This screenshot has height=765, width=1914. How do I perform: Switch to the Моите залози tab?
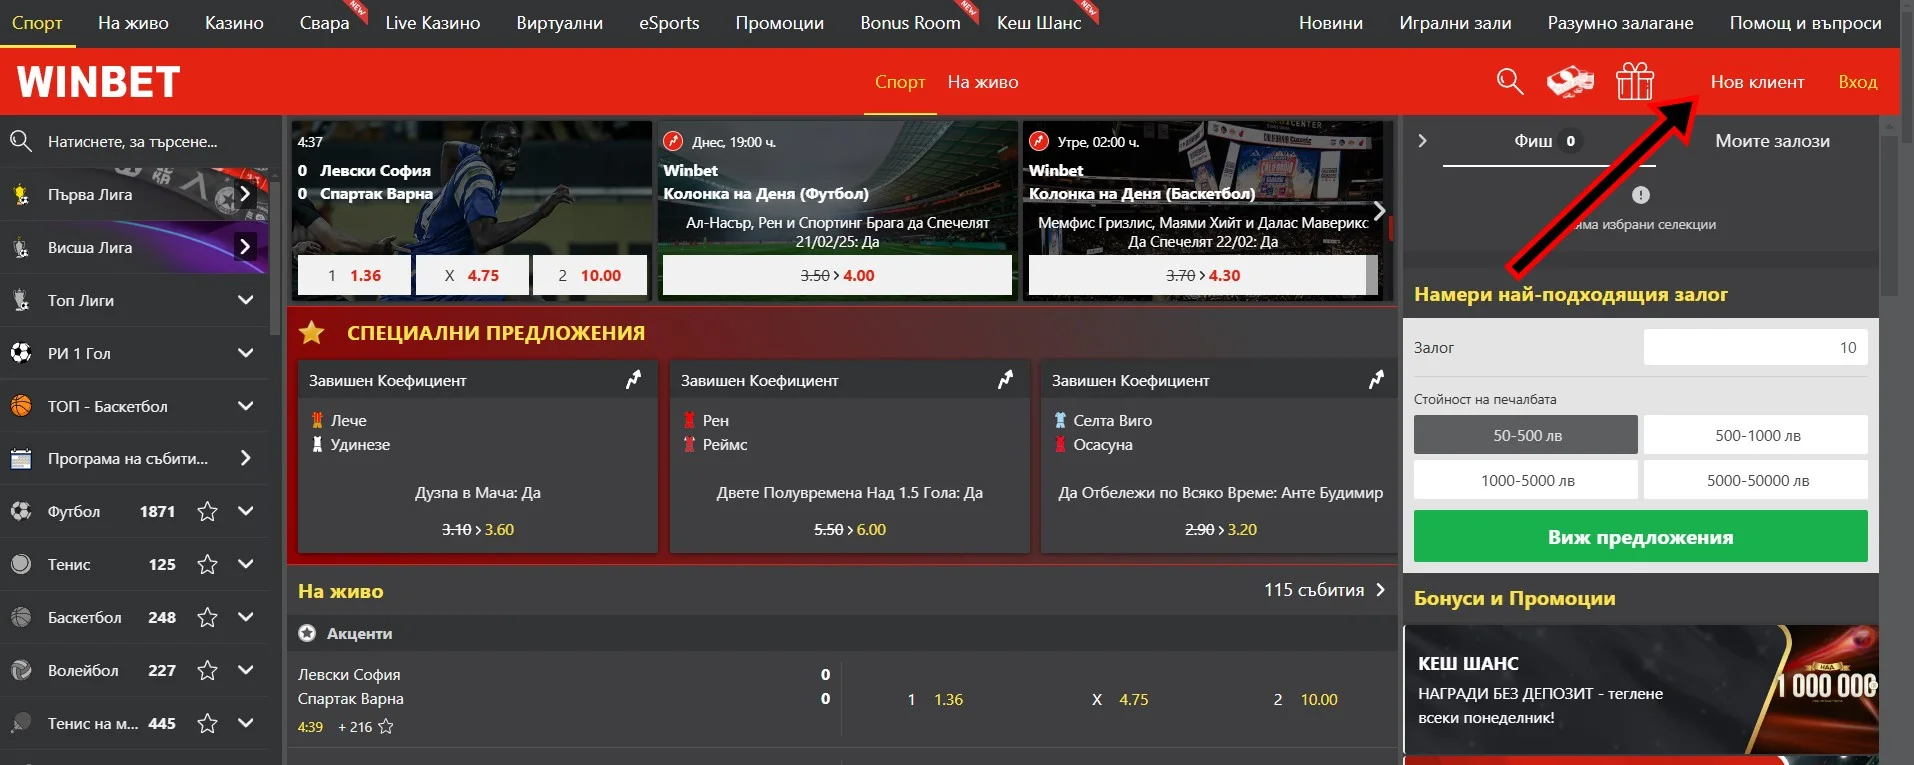1772,141
